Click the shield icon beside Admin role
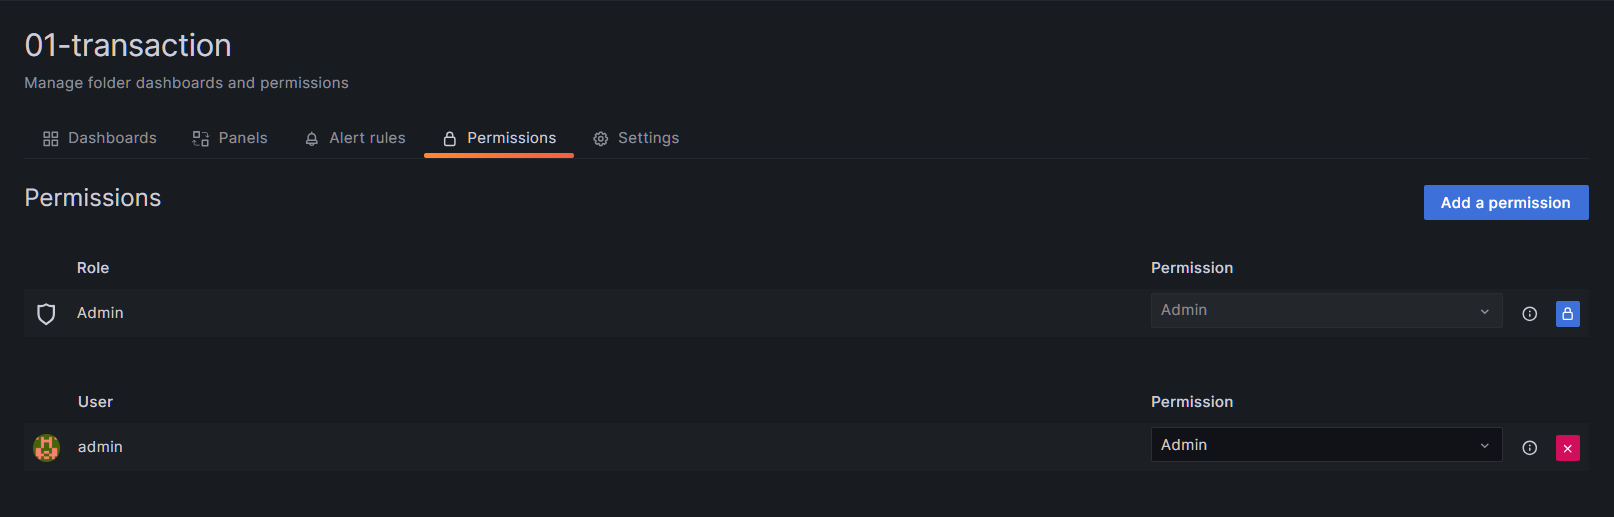This screenshot has height=517, width=1614. coord(46,314)
